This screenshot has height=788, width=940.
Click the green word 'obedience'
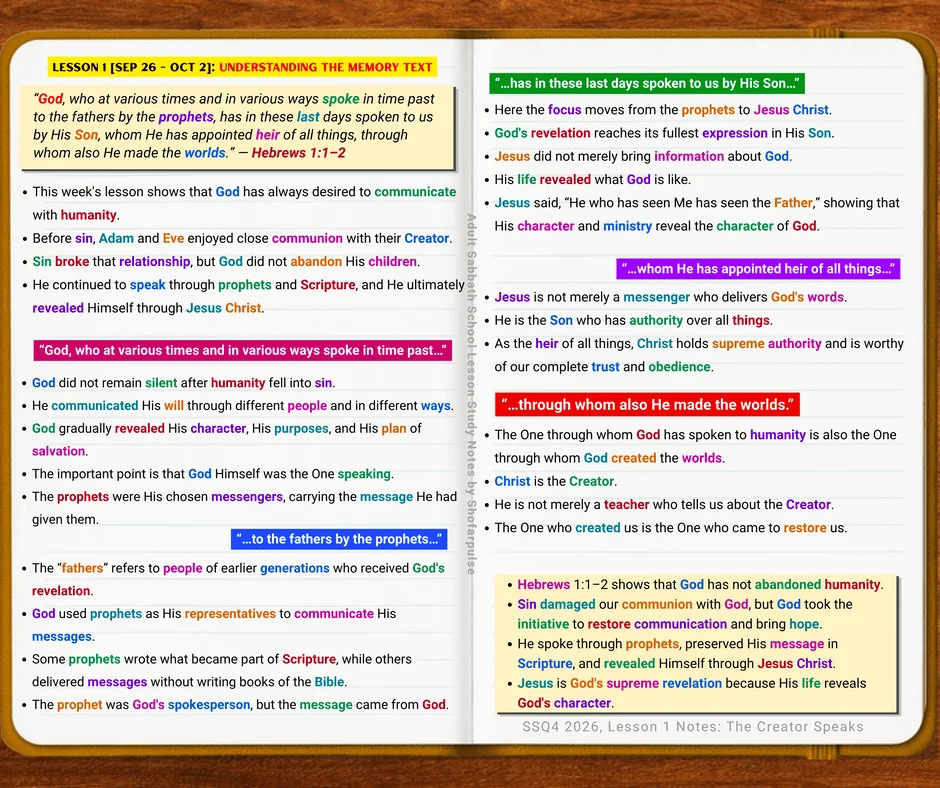tap(679, 366)
